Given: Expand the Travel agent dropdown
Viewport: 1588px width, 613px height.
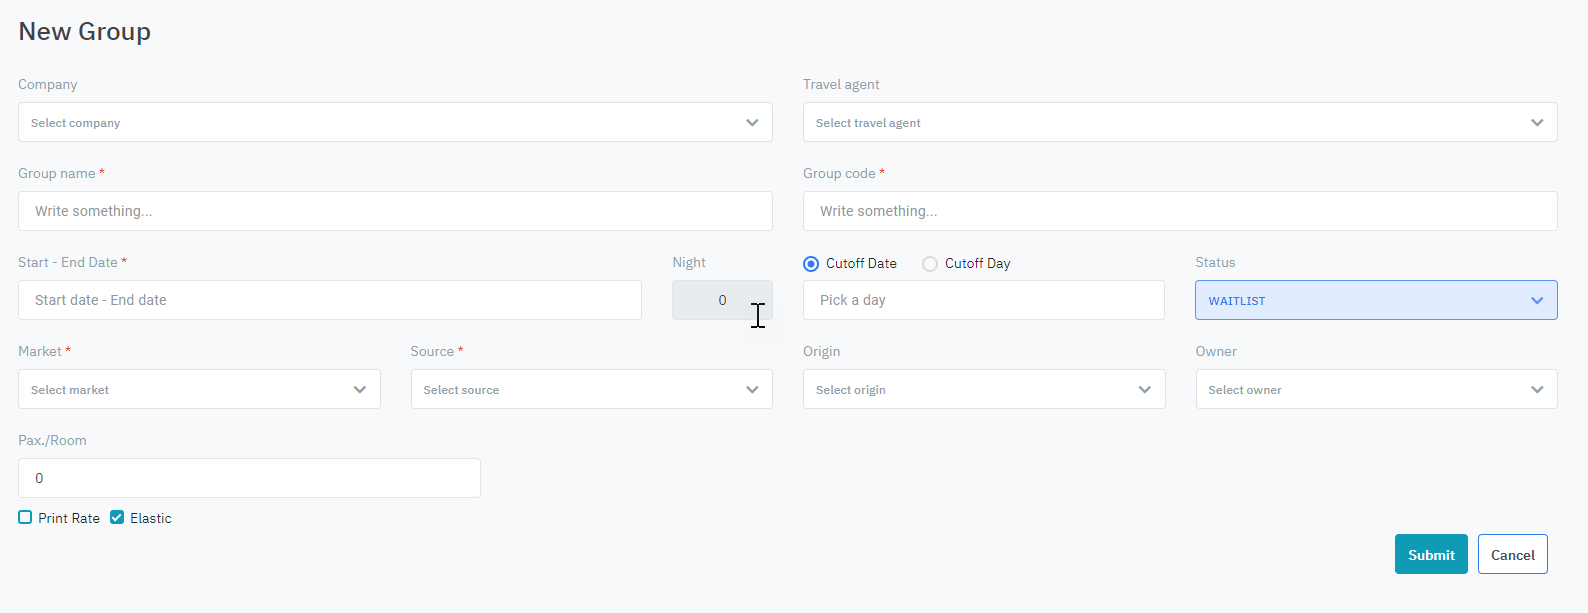Looking at the screenshot, I should tap(1179, 122).
